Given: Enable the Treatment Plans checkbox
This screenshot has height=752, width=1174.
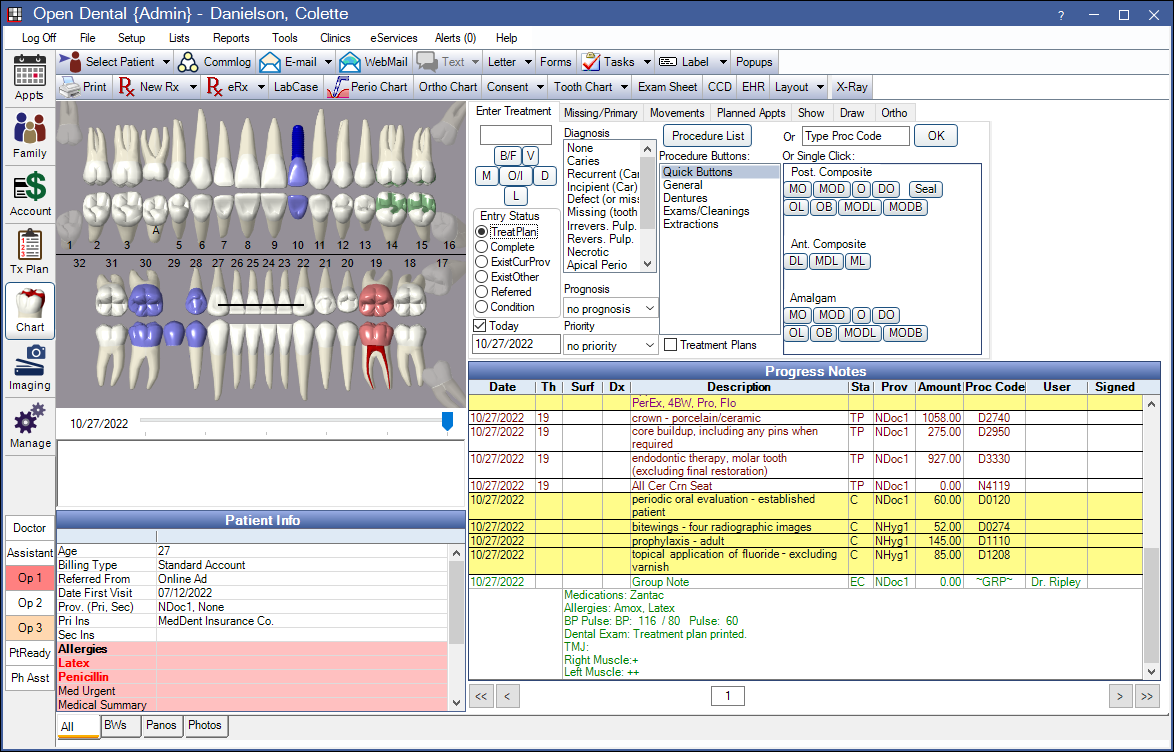Looking at the screenshot, I should coord(671,345).
